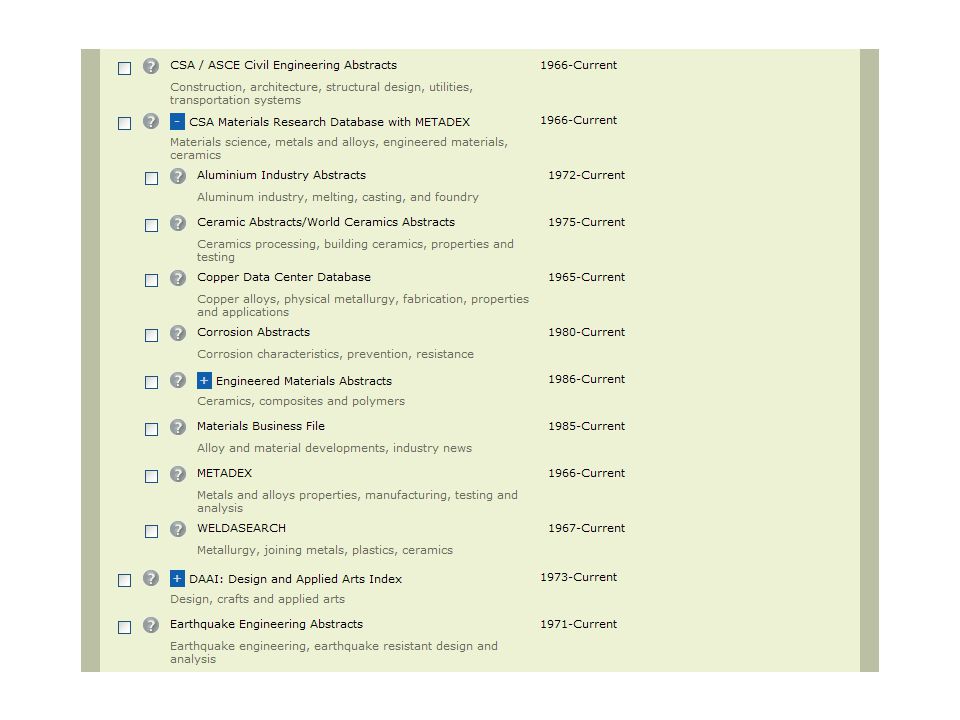Viewport: 960px width, 720px height.
Task: Check the CSA Materials Research Database with METADEX box
Action: 124,123
